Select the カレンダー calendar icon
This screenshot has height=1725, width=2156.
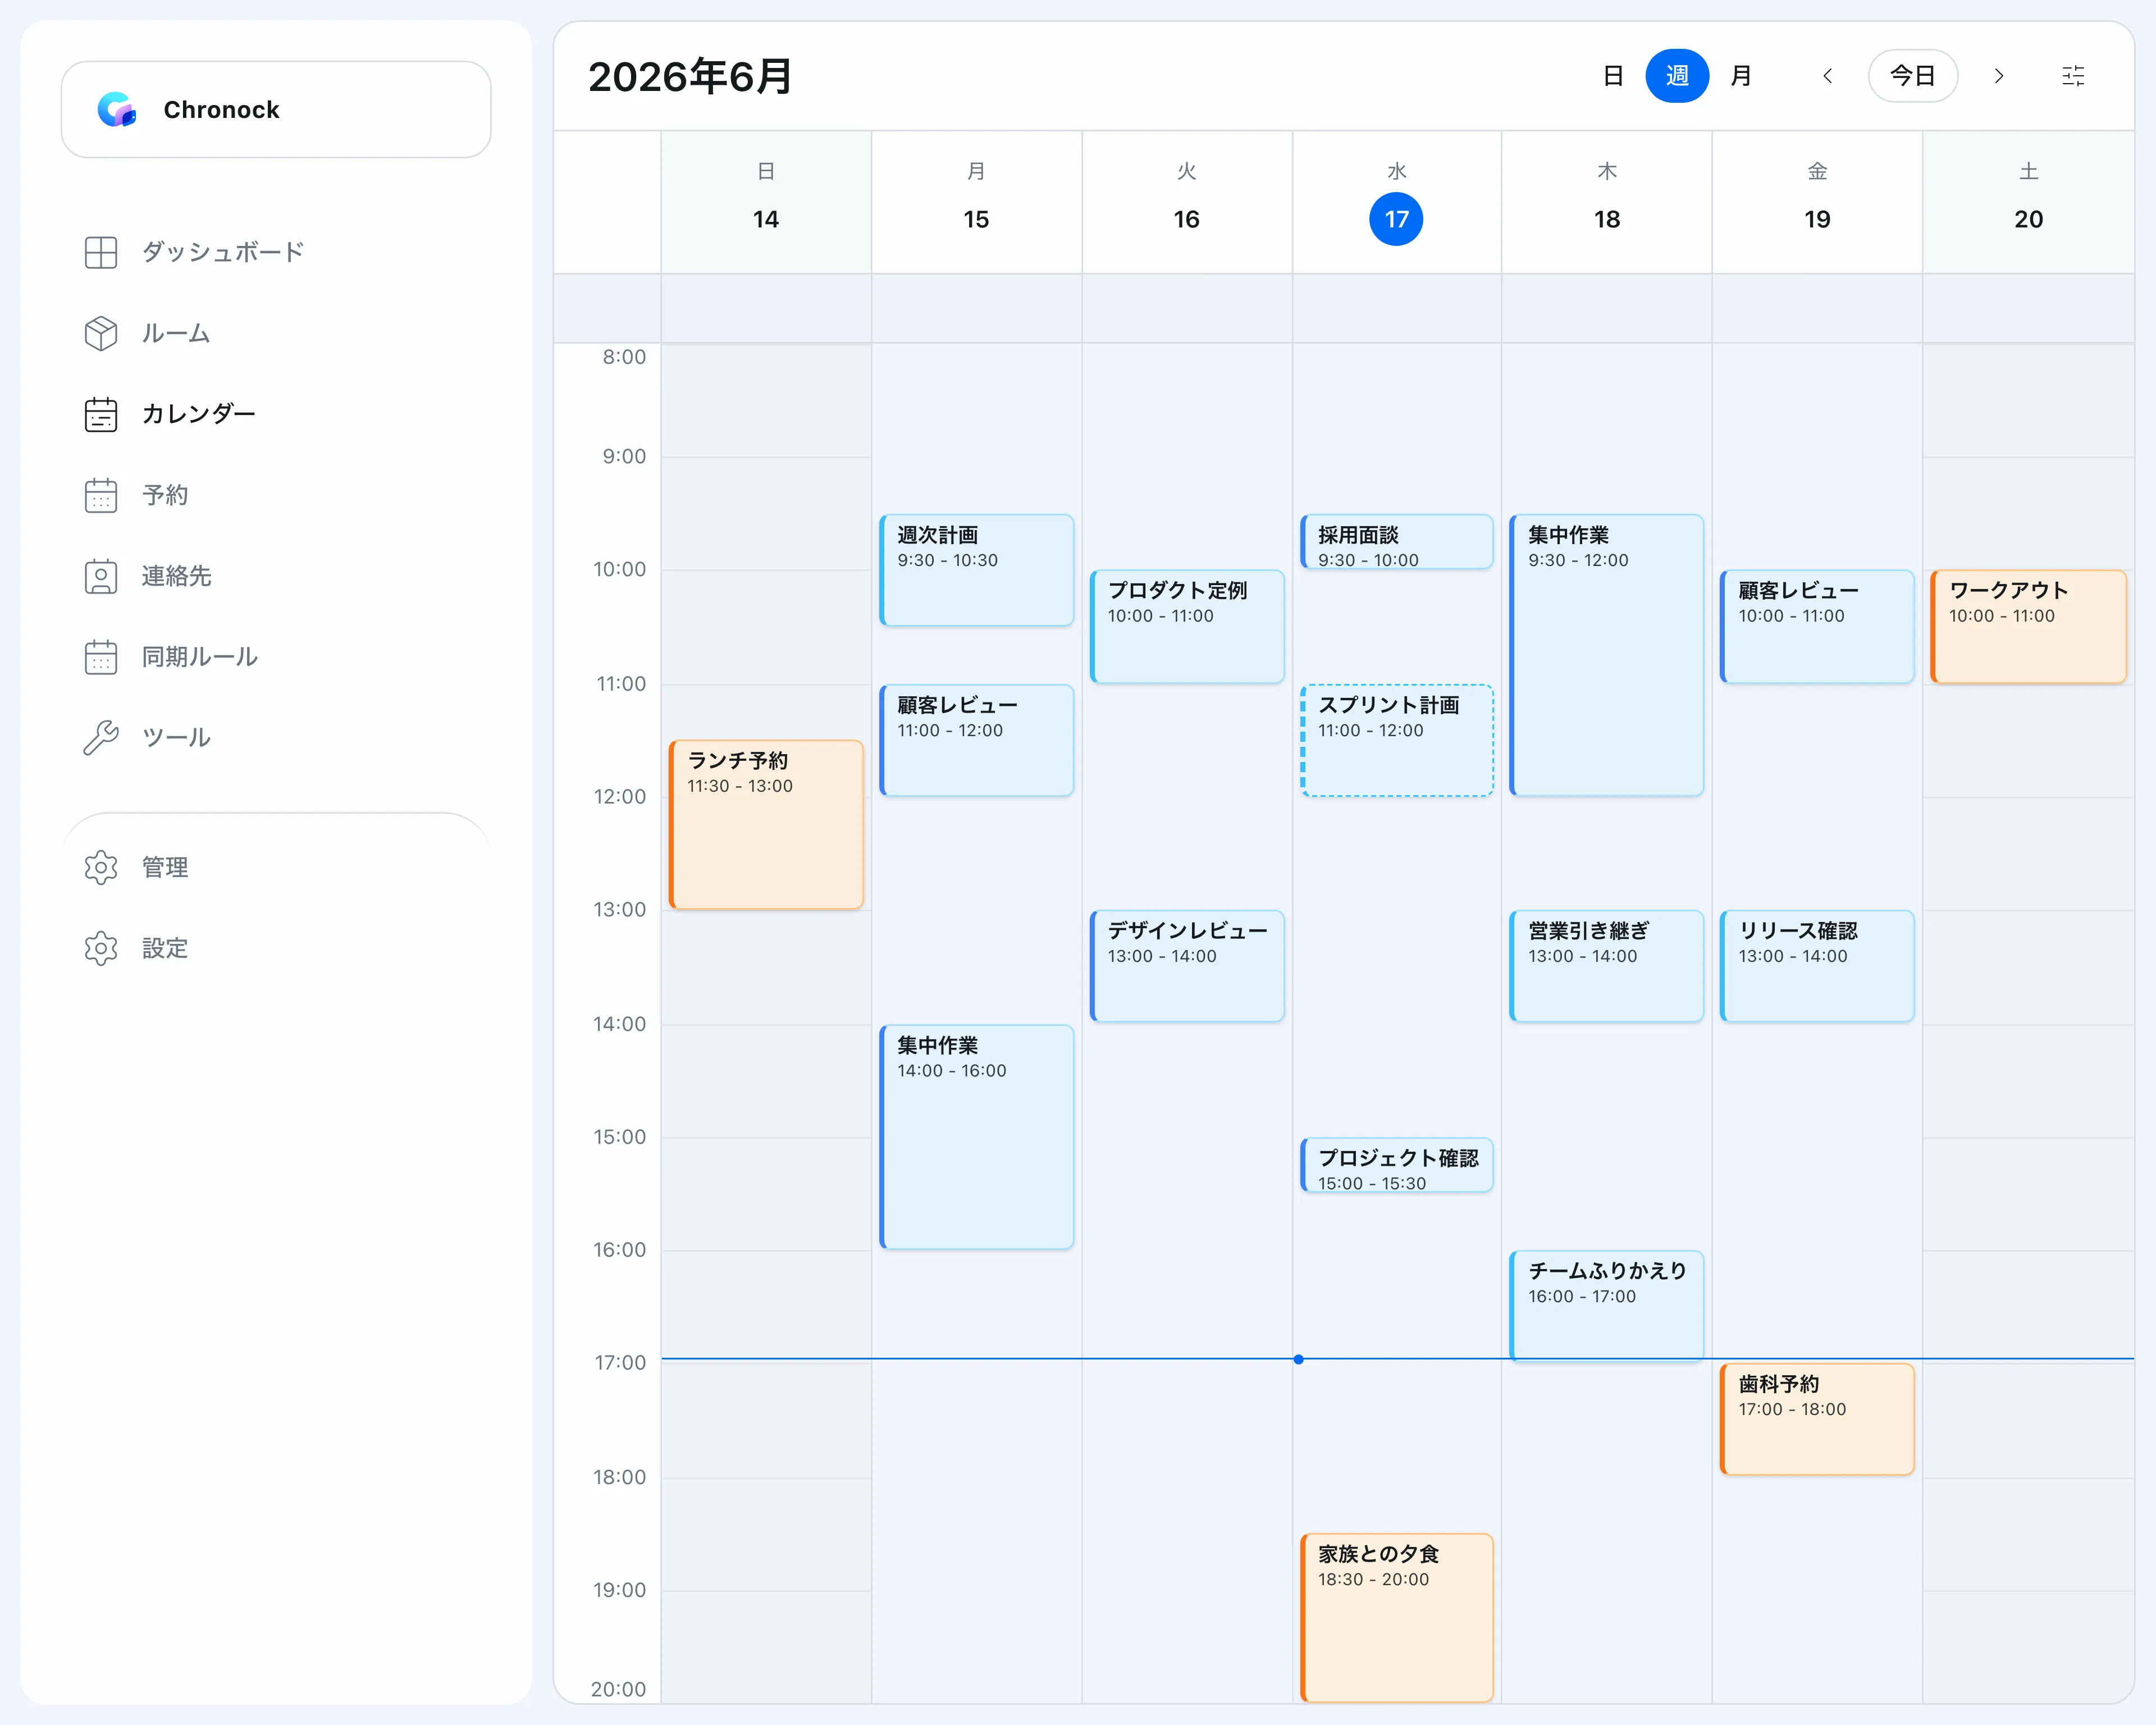pos(101,414)
